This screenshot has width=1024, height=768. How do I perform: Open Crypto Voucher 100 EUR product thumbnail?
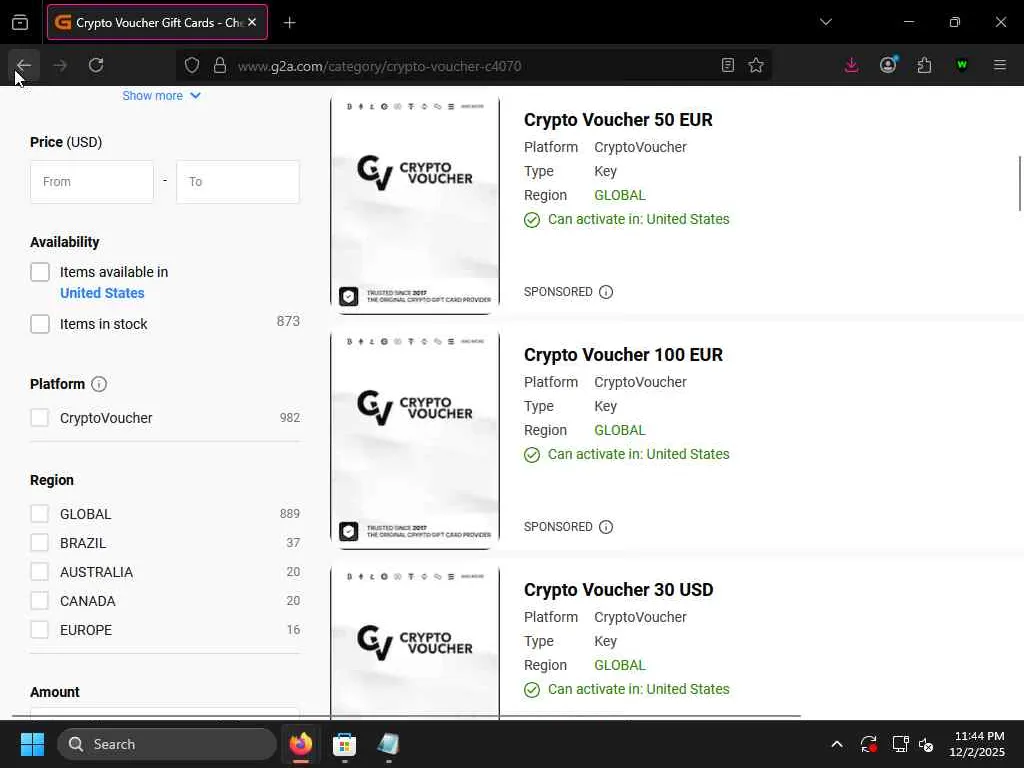point(415,440)
